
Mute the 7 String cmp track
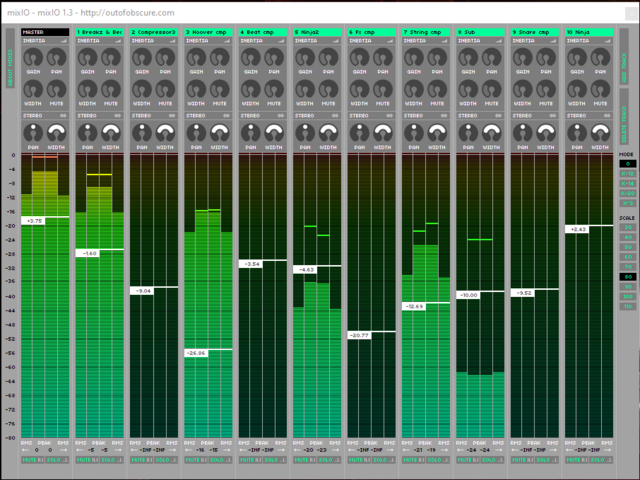click(413, 460)
